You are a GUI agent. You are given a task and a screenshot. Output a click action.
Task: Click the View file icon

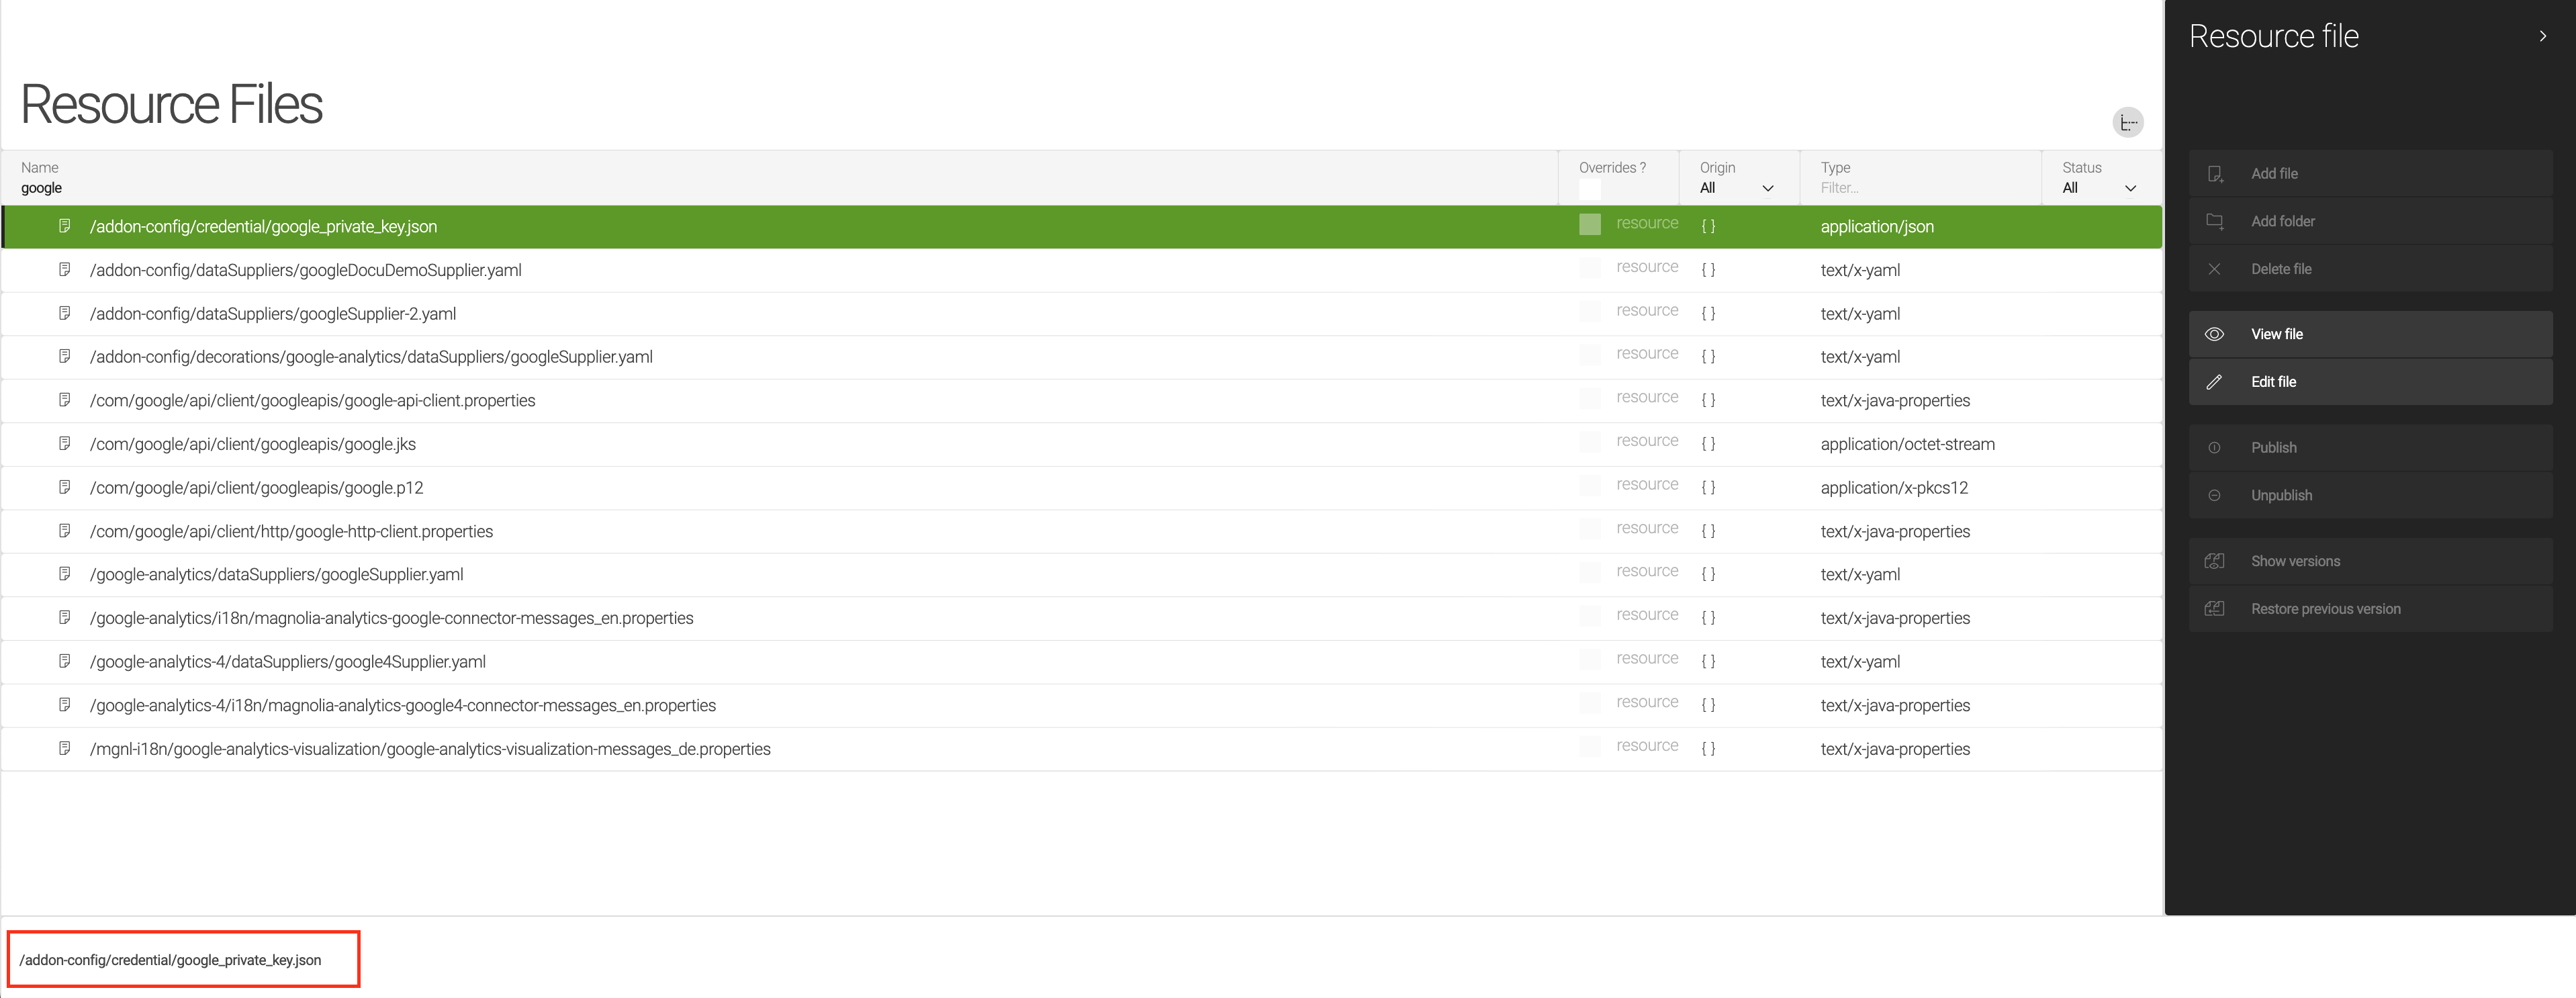[2215, 334]
